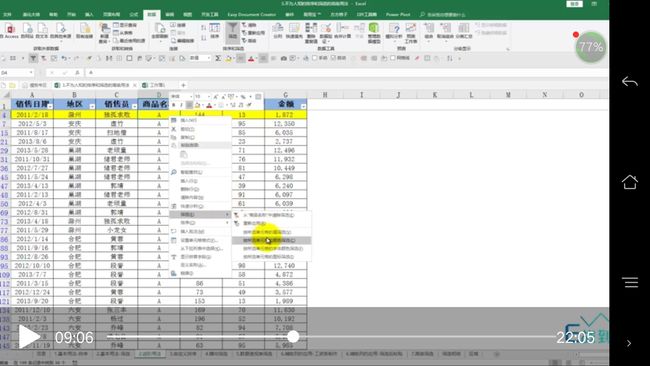Click the camera icon in quick toolbar
Image resolution: width=650 pixels, height=366 pixels.
point(284,58)
